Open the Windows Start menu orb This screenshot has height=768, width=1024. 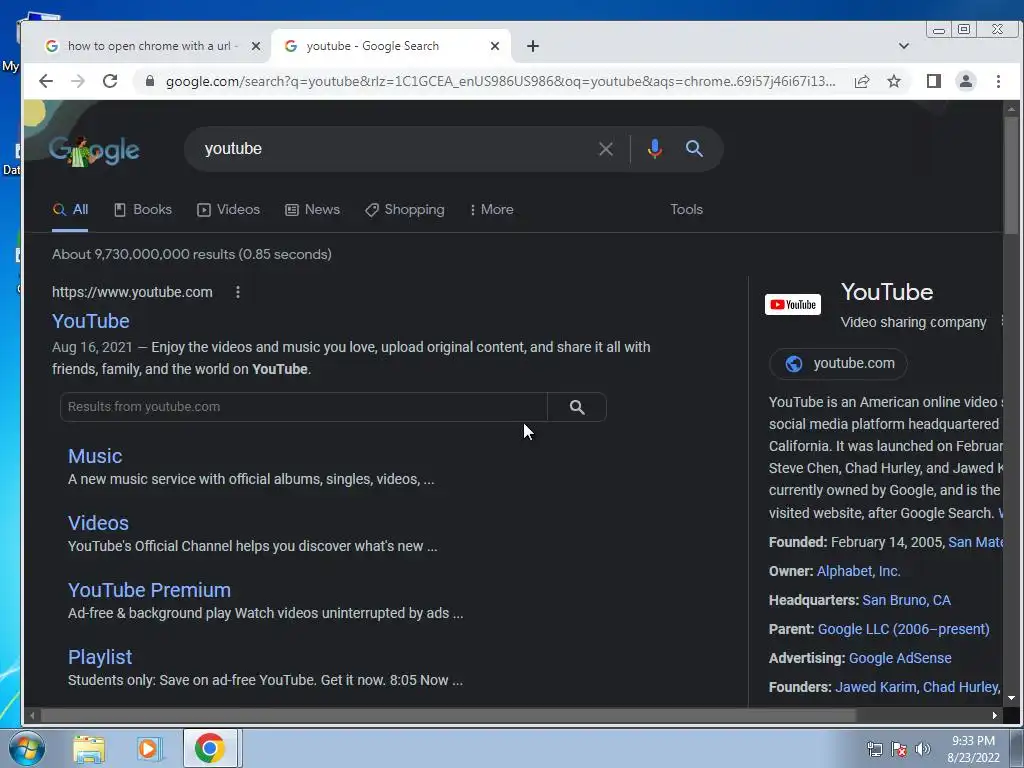(x=26, y=748)
